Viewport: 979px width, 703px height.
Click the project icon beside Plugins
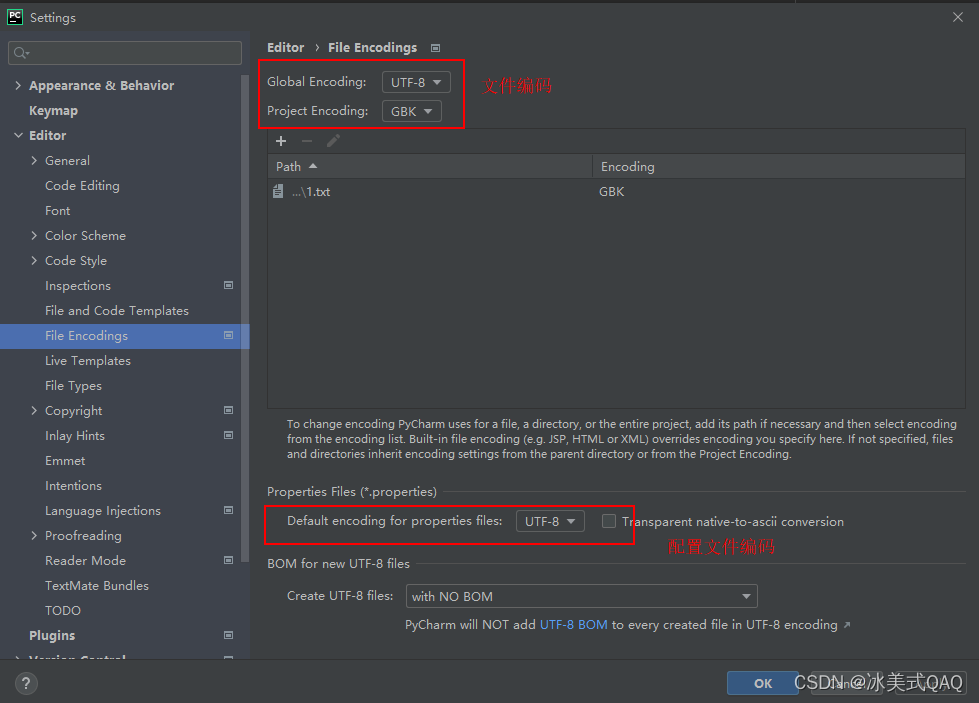[229, 635]
